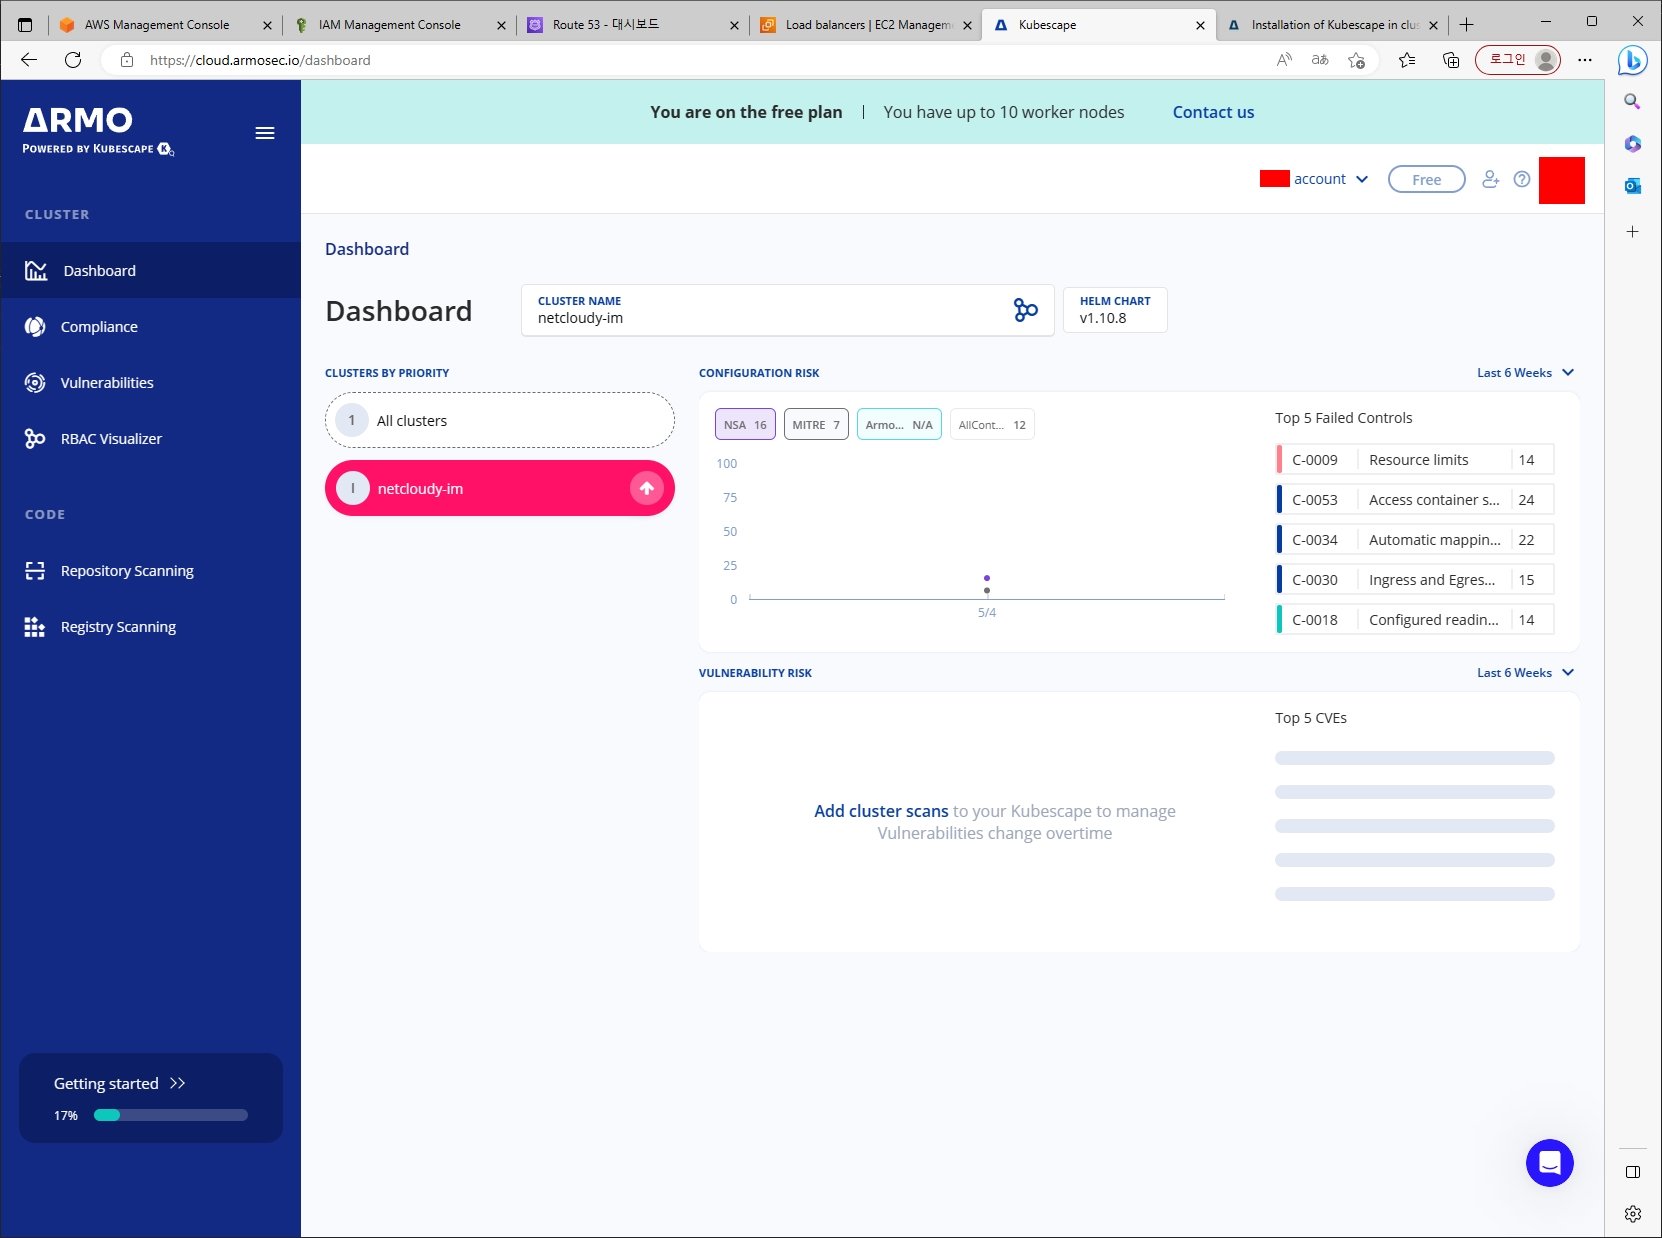Click the Dashboard chart icon in sidebar
1662x1238 pixels.
36,271
